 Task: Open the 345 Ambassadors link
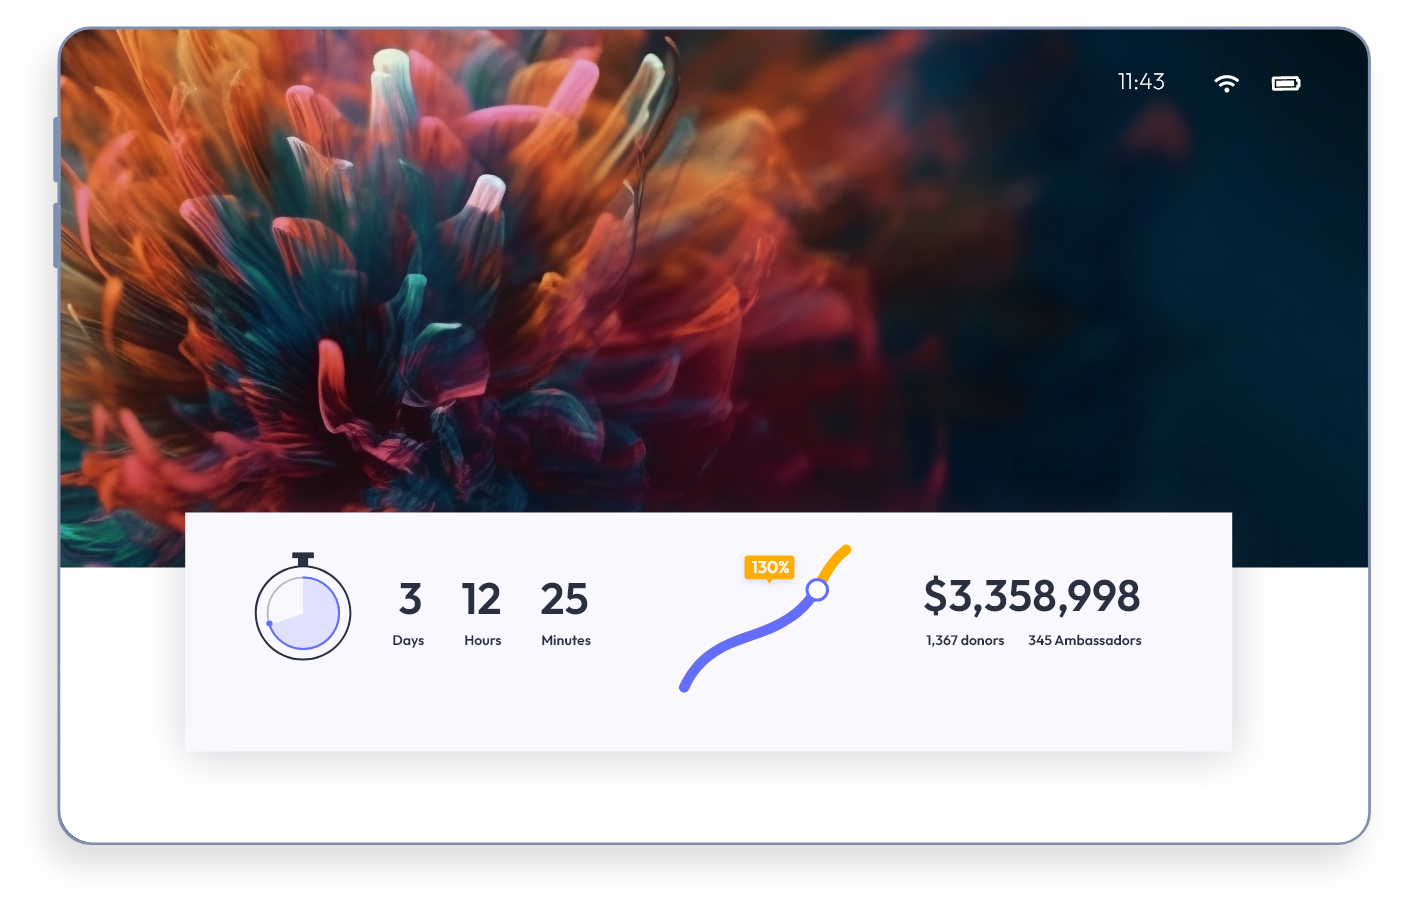coord(1085,640)
